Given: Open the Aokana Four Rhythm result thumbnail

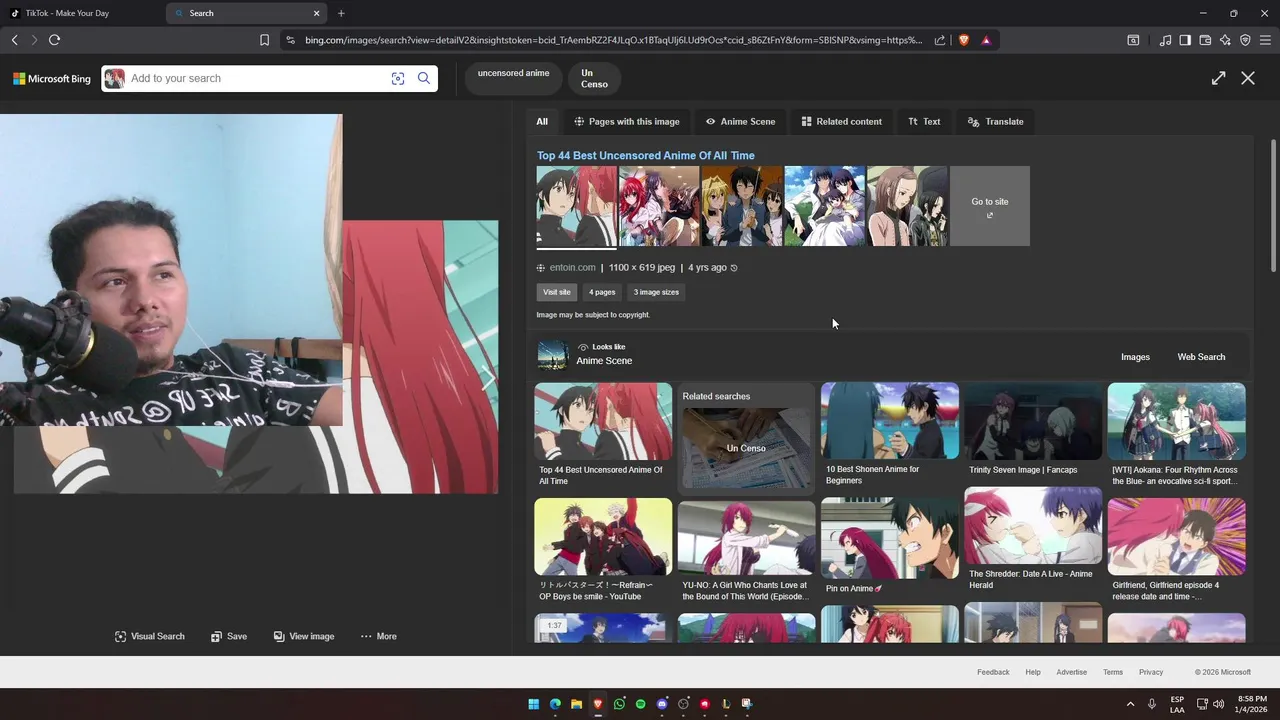Looking at the screenshot, I should pos(1176,421).
